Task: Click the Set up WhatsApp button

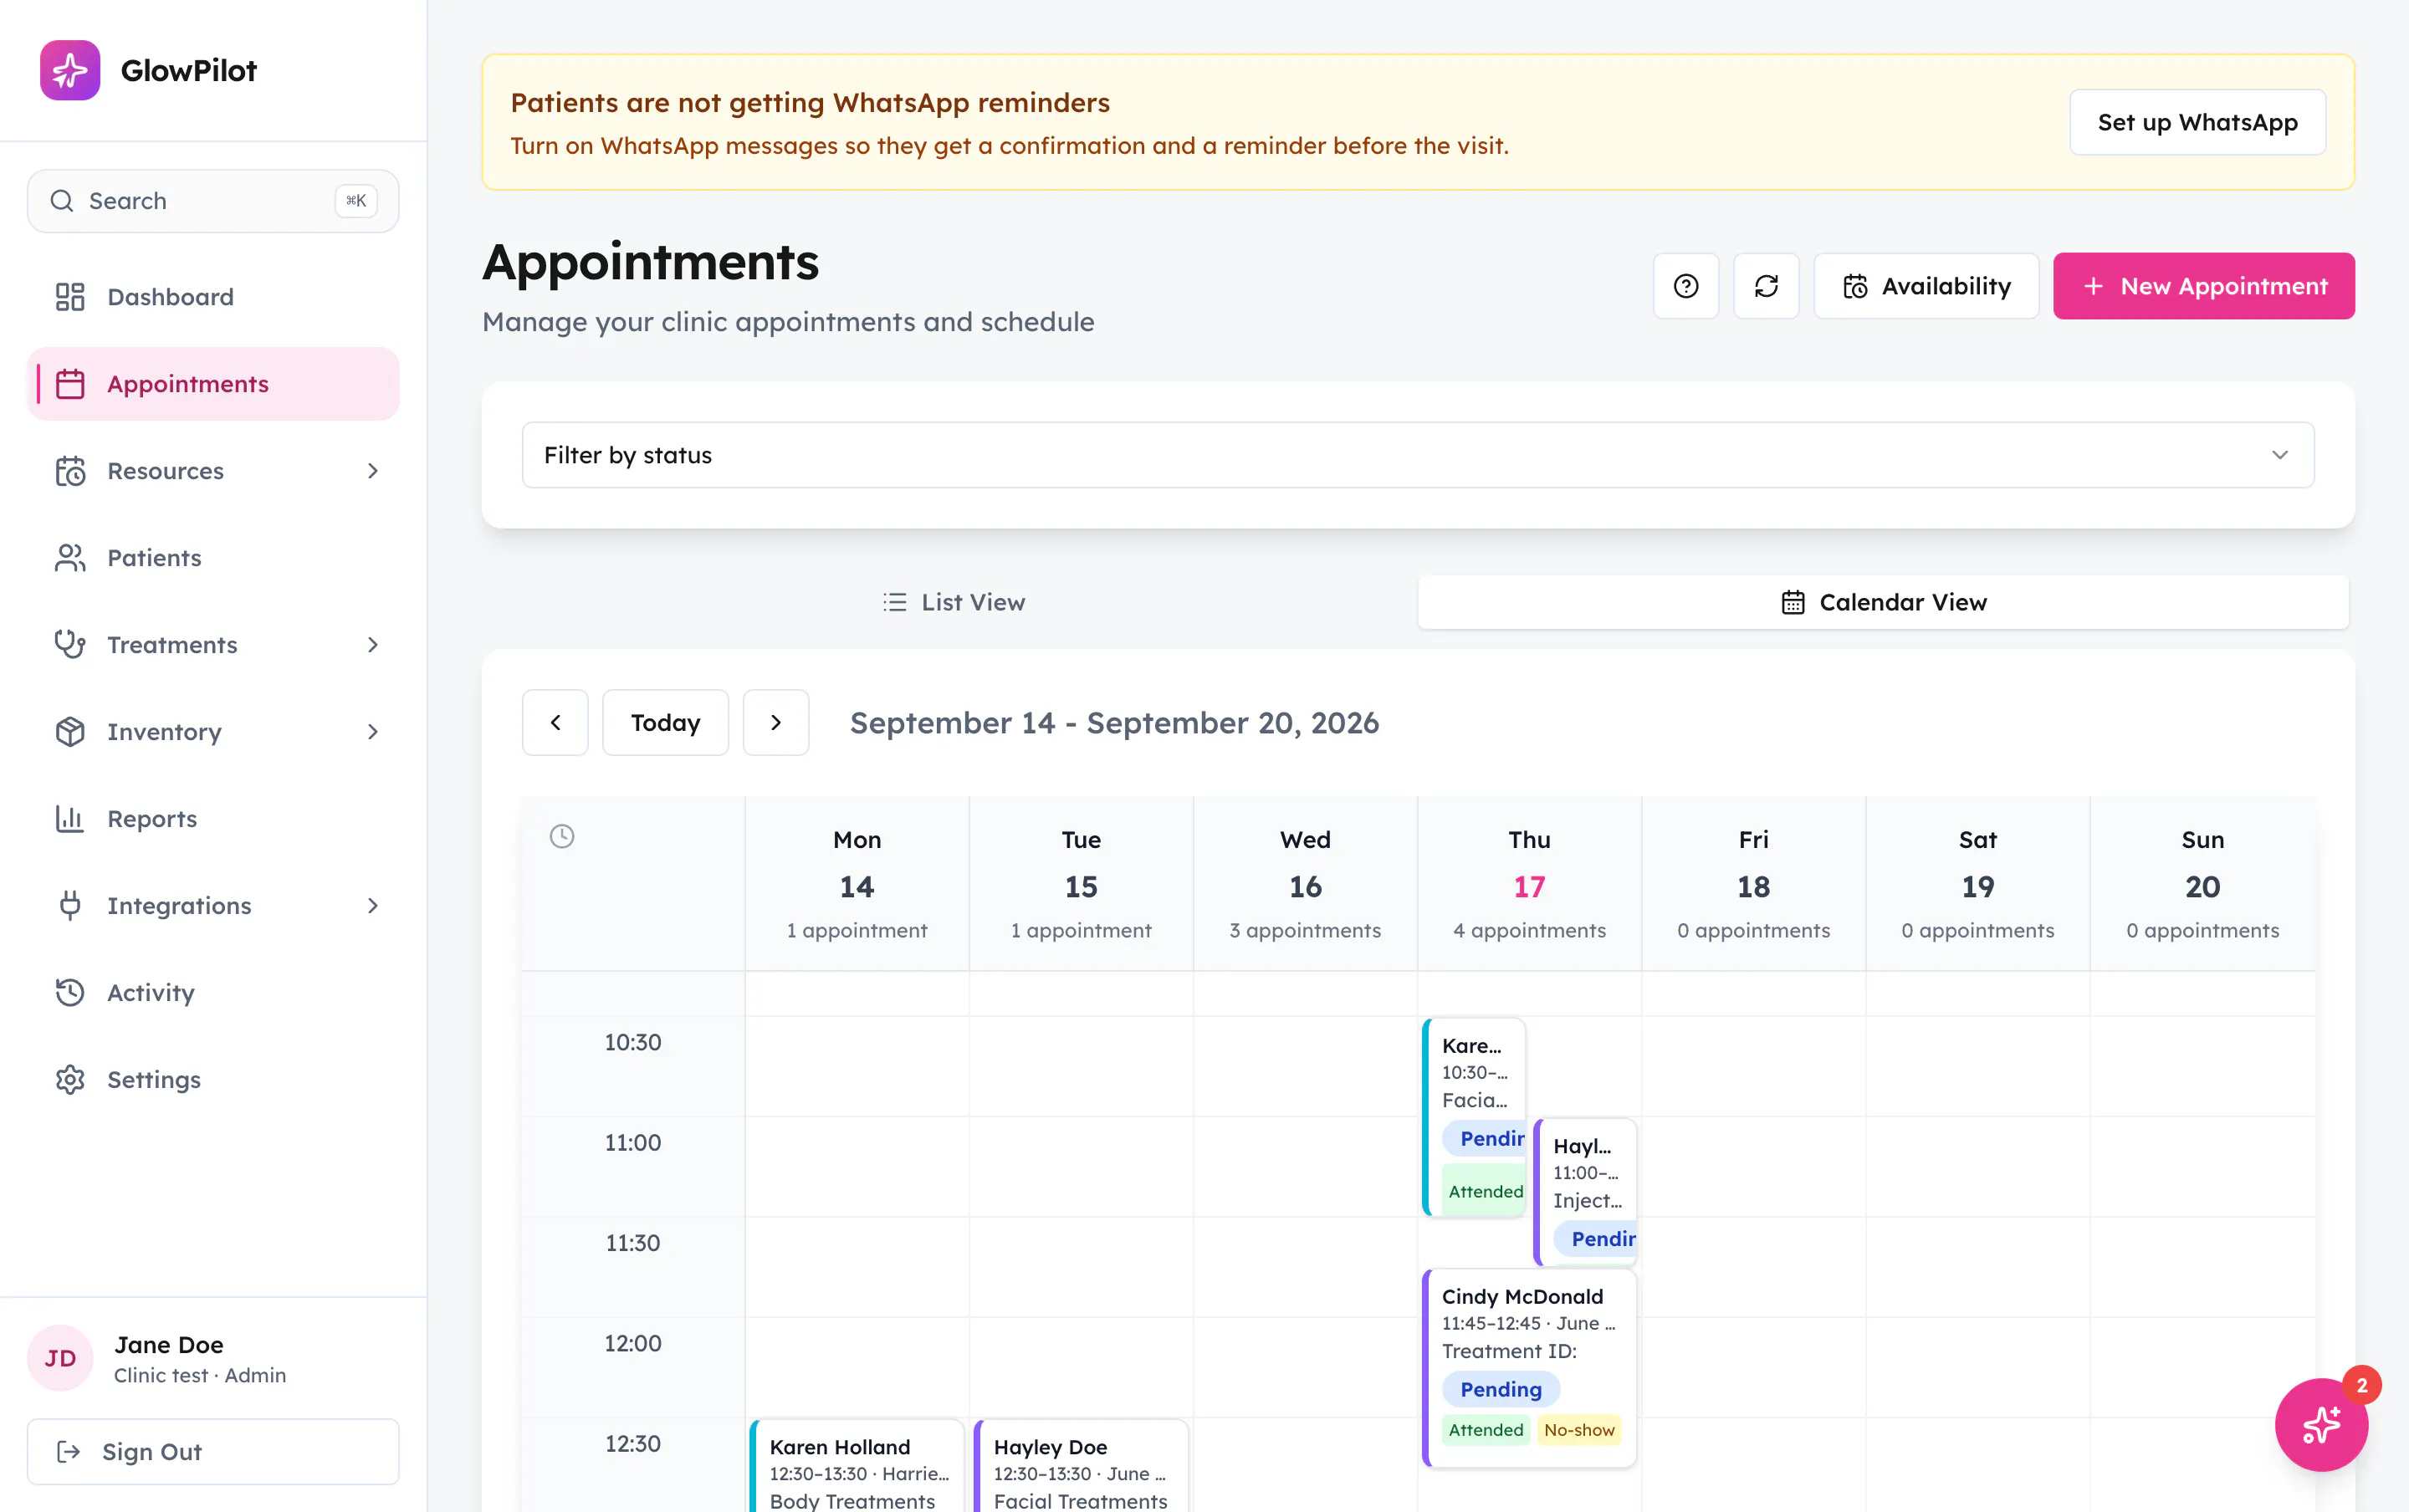Action: [x=2197, y=122]
